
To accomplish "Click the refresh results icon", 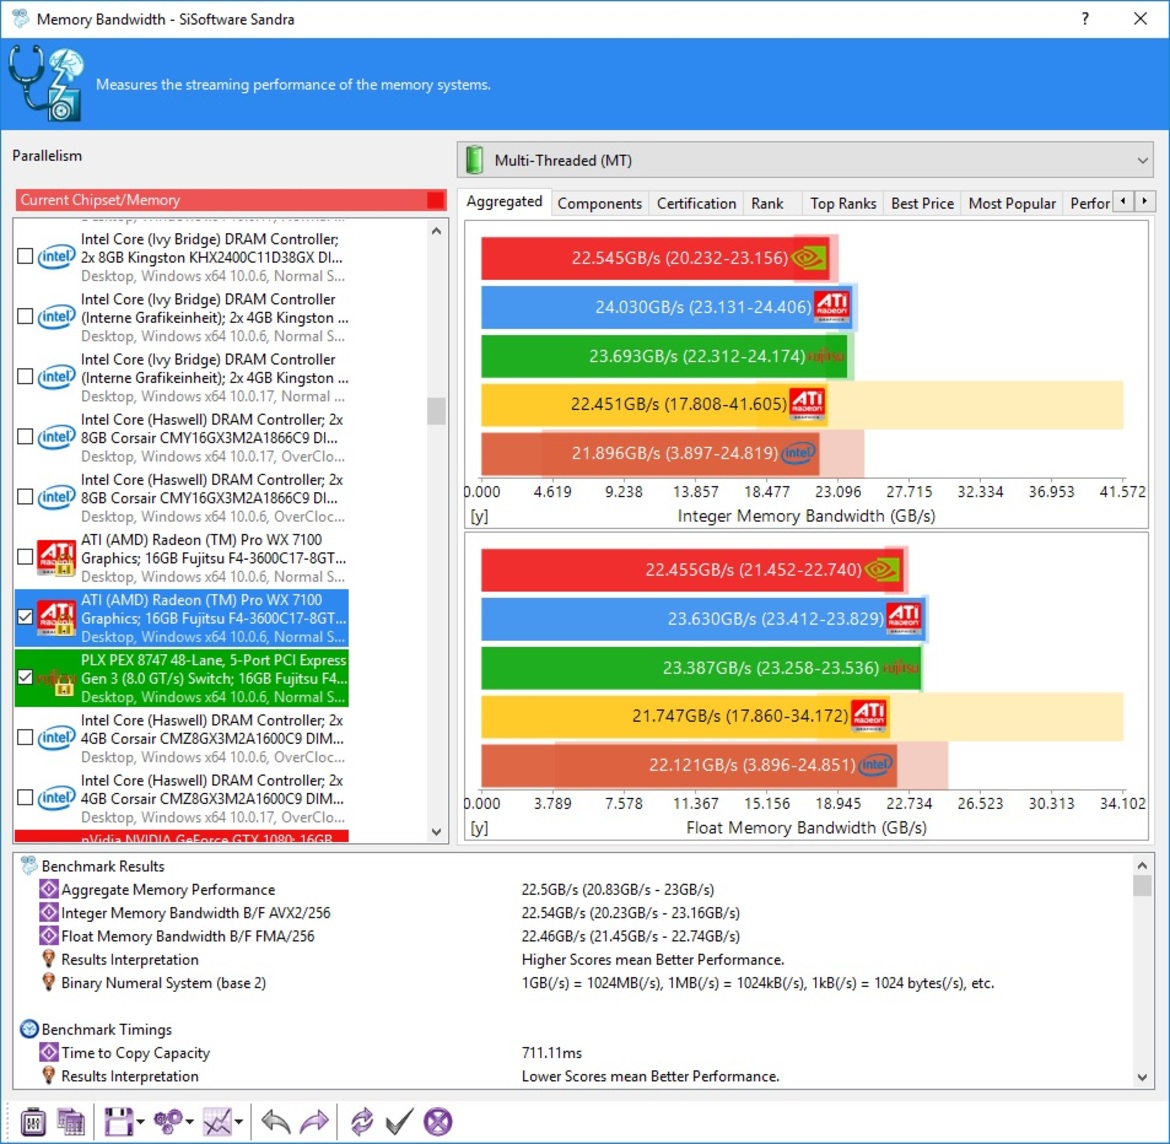I will coord(362,1122).
